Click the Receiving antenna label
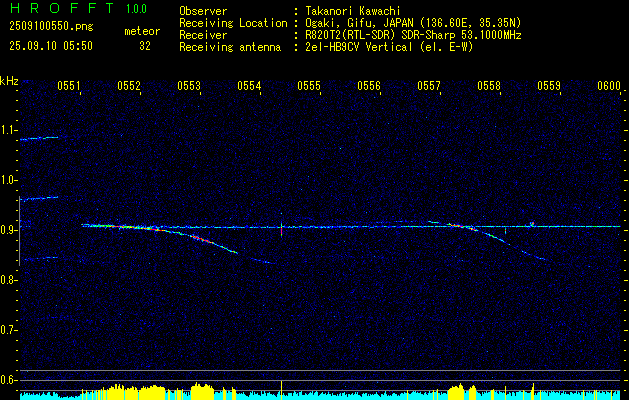The height and width of the screenshot is (400, 629). 230,47
